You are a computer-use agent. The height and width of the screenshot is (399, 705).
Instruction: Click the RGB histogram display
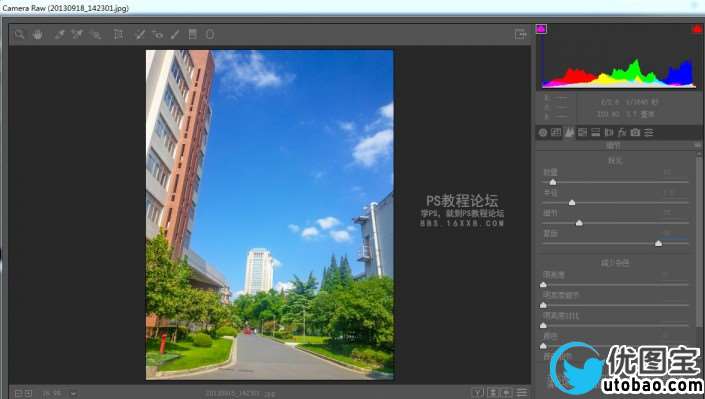tap(619, 57)
